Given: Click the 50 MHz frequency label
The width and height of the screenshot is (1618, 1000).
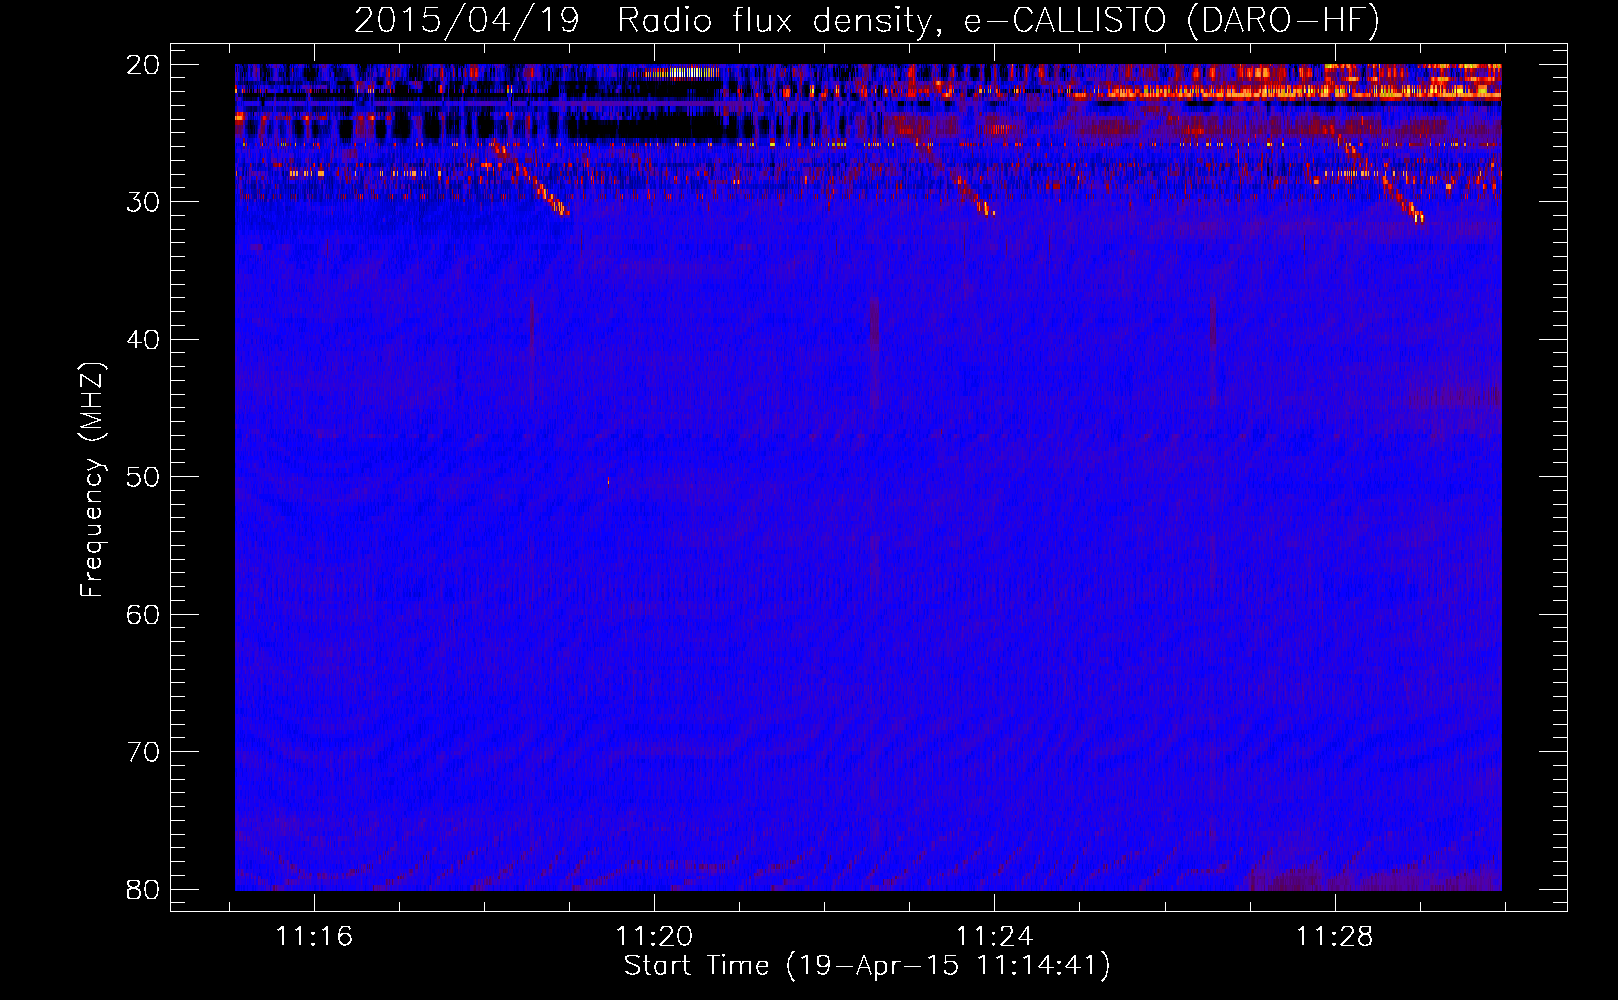Looking at the screenshot, I should point(143,477).
